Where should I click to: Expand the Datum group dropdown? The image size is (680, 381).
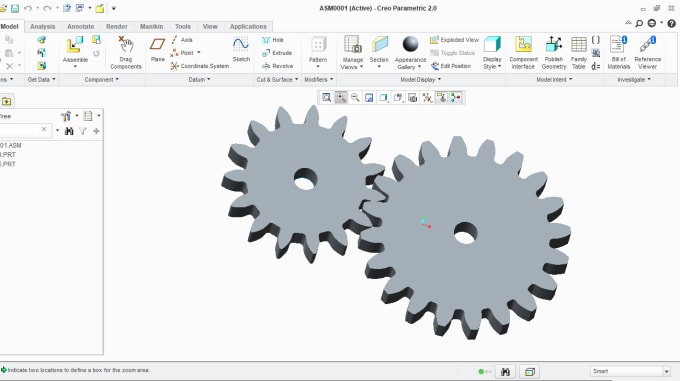pyautogui.click(x=199, y=80)
